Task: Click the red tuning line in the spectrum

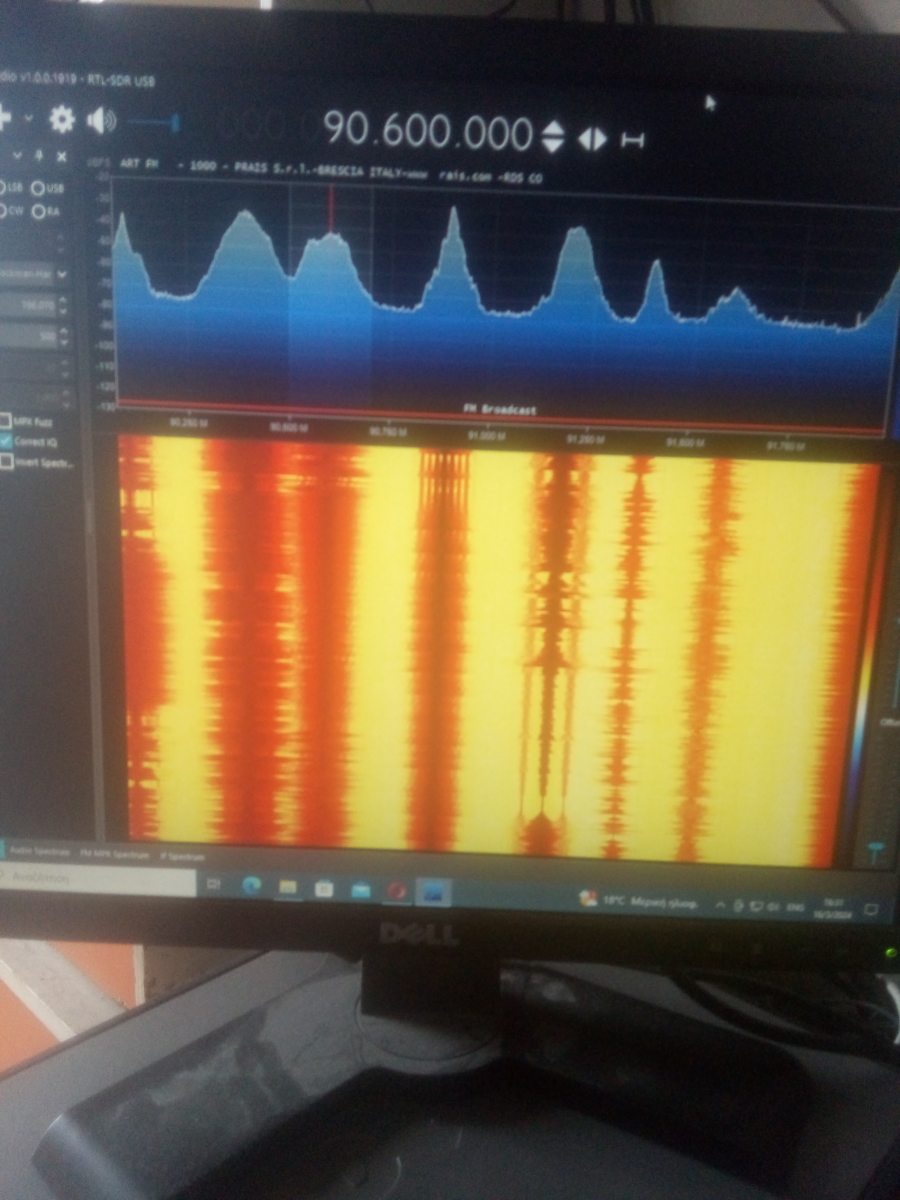Action: (331, 208)
